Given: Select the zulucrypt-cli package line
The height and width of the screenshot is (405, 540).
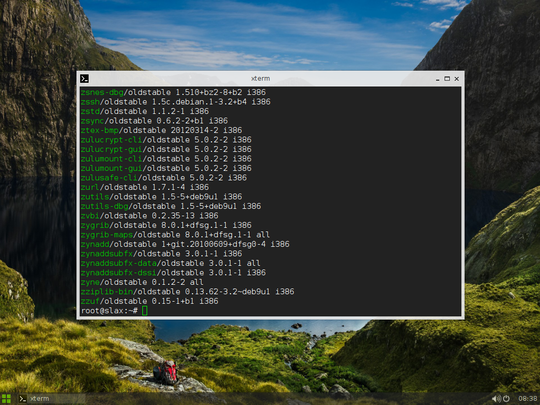Looking at the screenshot, I should (x=166, y=140).
